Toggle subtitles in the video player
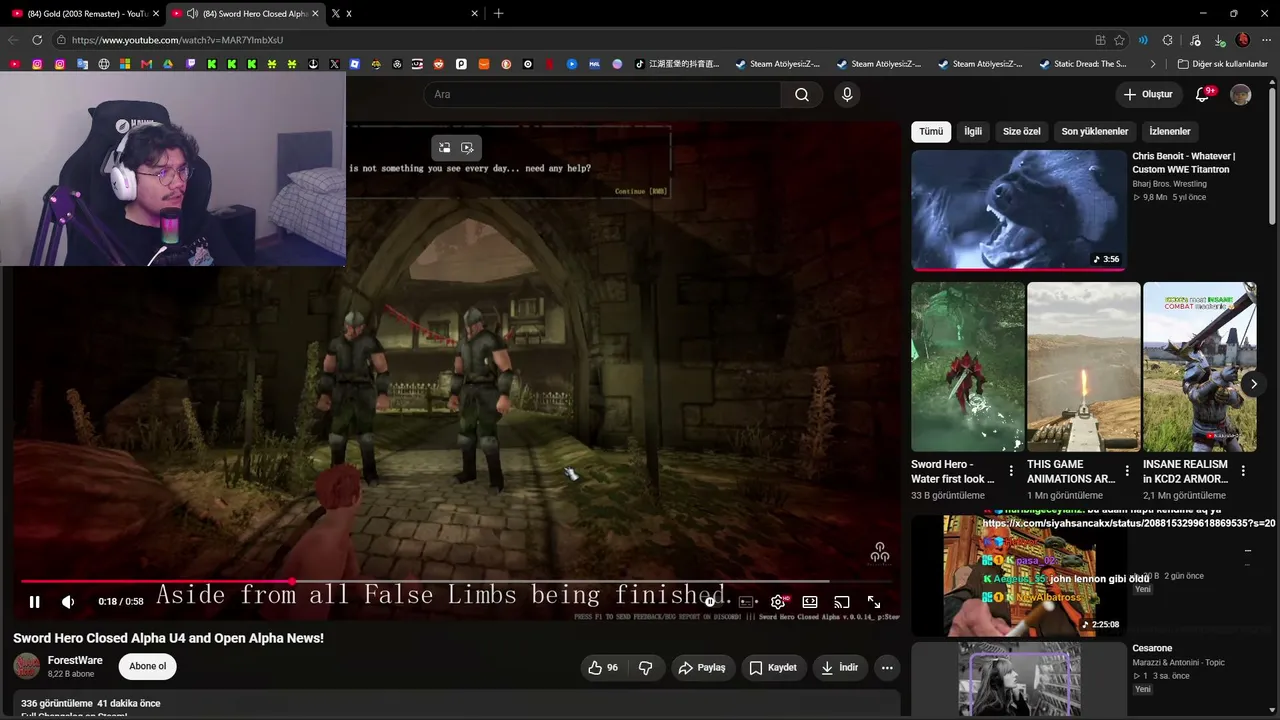The height and width of the screenshot is (720, 1280). [x=746, y=602]
